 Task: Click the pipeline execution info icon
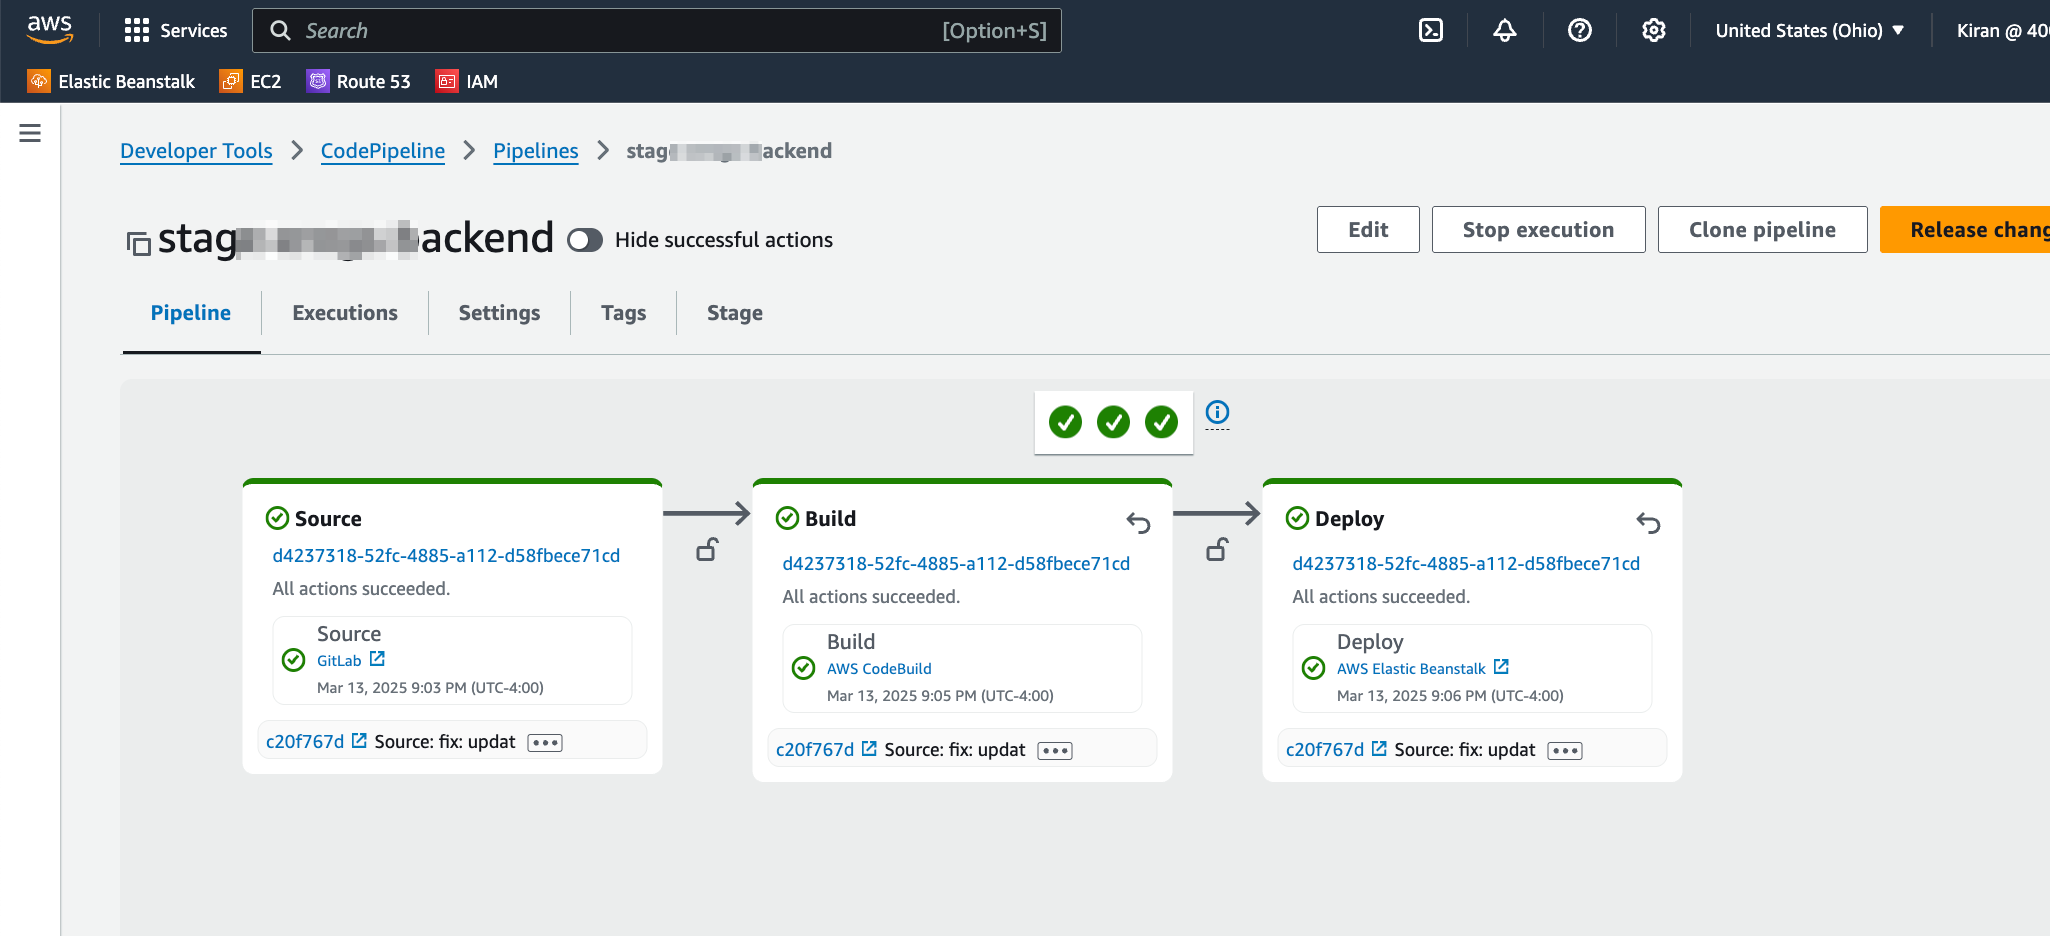pos(1217,412)
